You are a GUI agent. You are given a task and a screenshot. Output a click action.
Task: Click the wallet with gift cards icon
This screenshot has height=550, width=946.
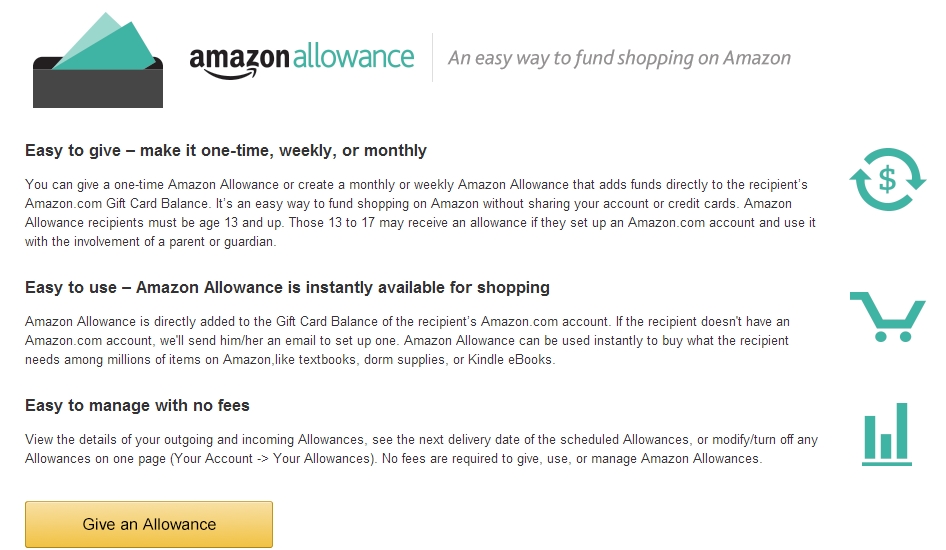tap(97, 62)
